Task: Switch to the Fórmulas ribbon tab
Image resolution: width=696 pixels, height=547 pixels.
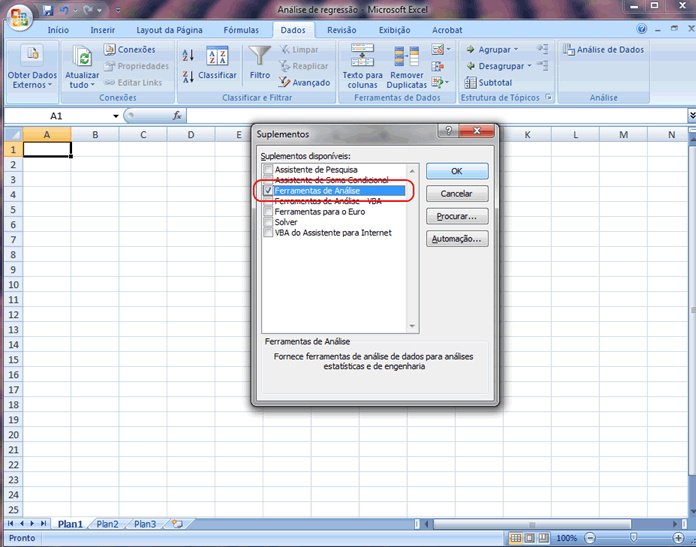Action: (x=240, y=30)
